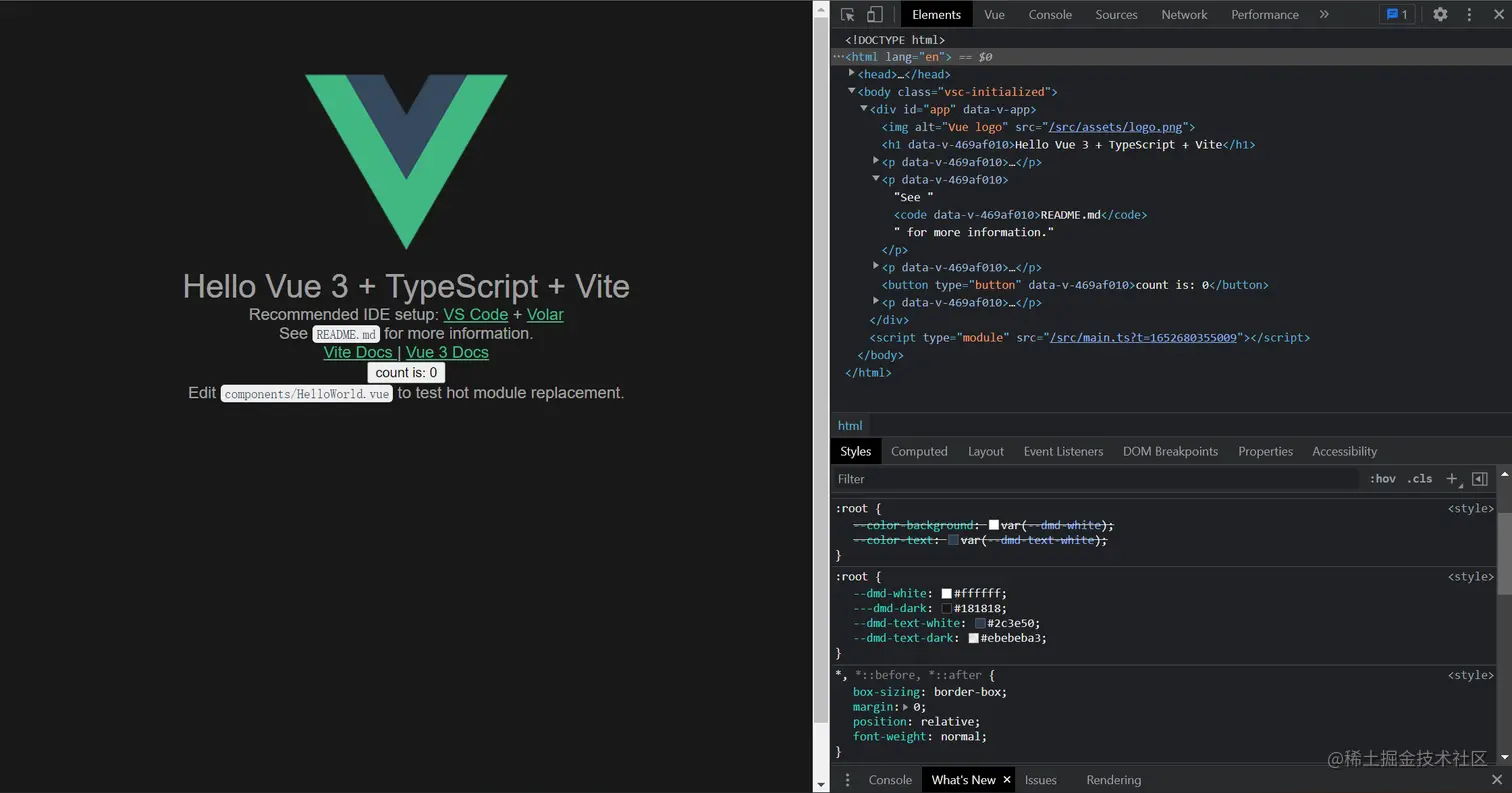This screenshot has width=1512, height=793.
Task: Add a new style rule with plus icon
Action: point(1452,479)
